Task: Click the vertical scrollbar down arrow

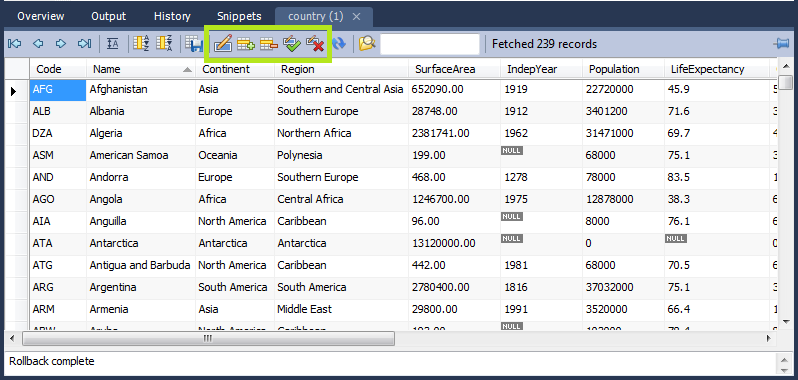Action: coord(786,321)
